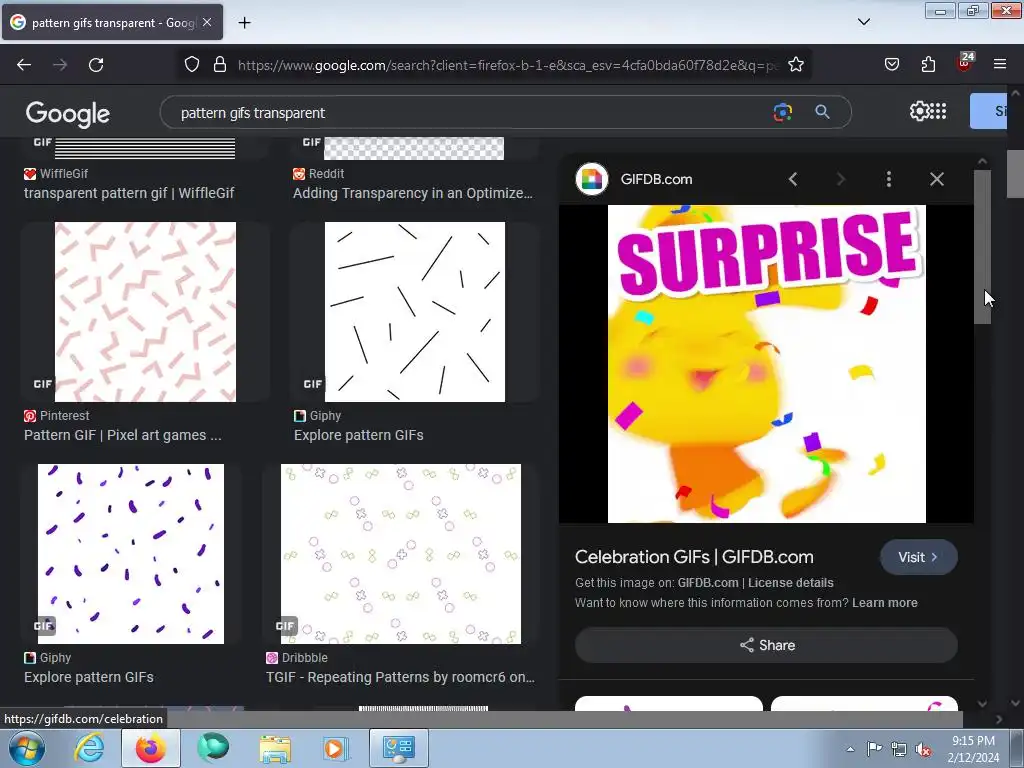The width and height of the screenshot is (1024, 768).
Task: Open the Firefox hamburger application menu
Action: click(1000, 65)
